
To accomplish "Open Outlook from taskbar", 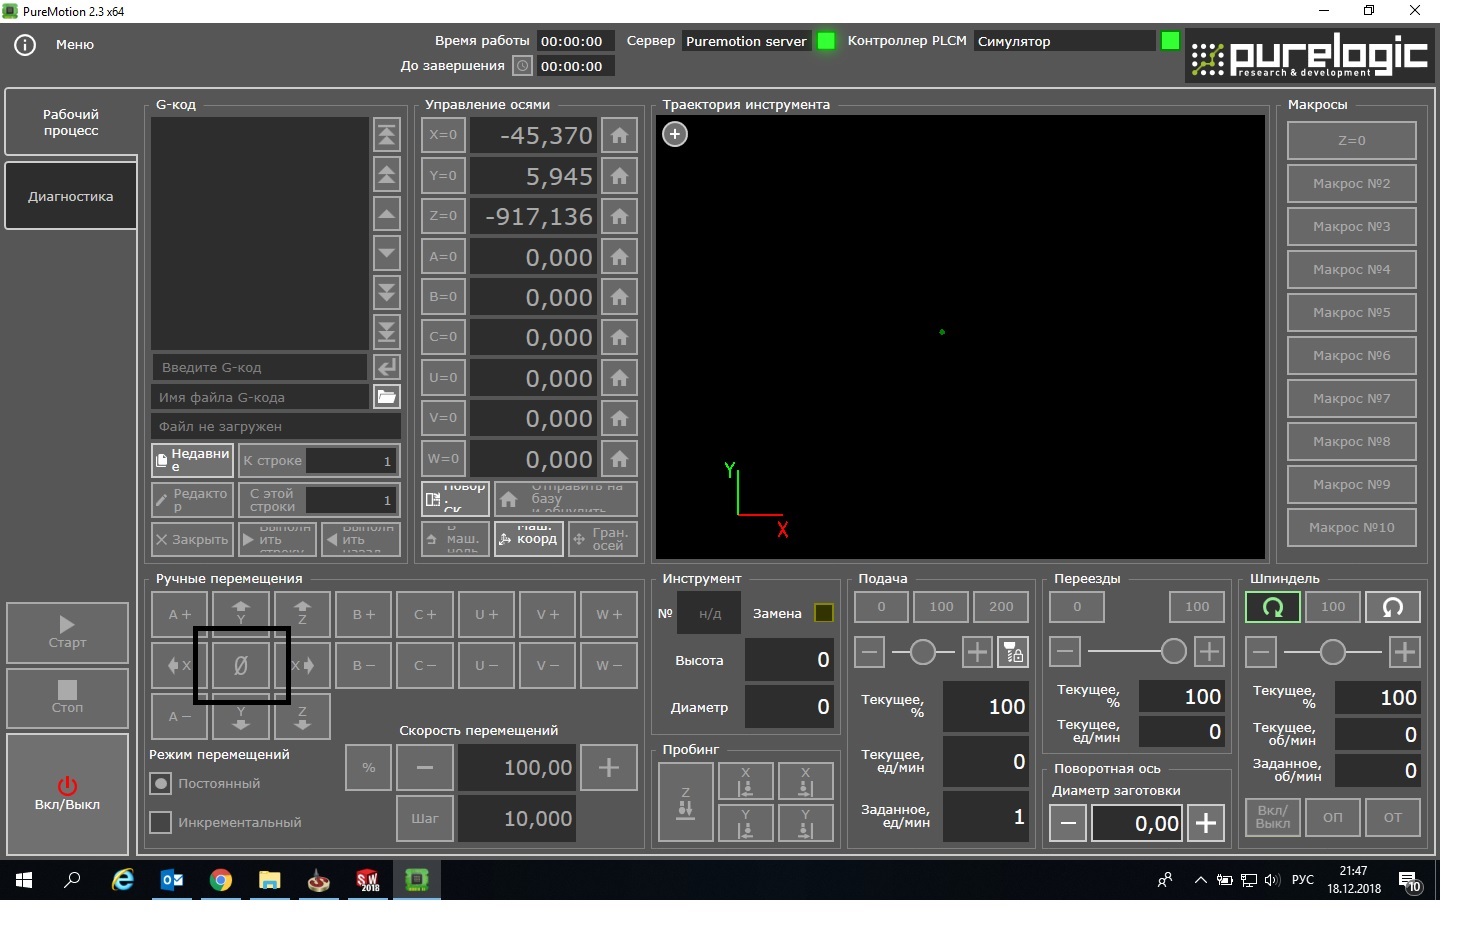I will click(172, 880).
